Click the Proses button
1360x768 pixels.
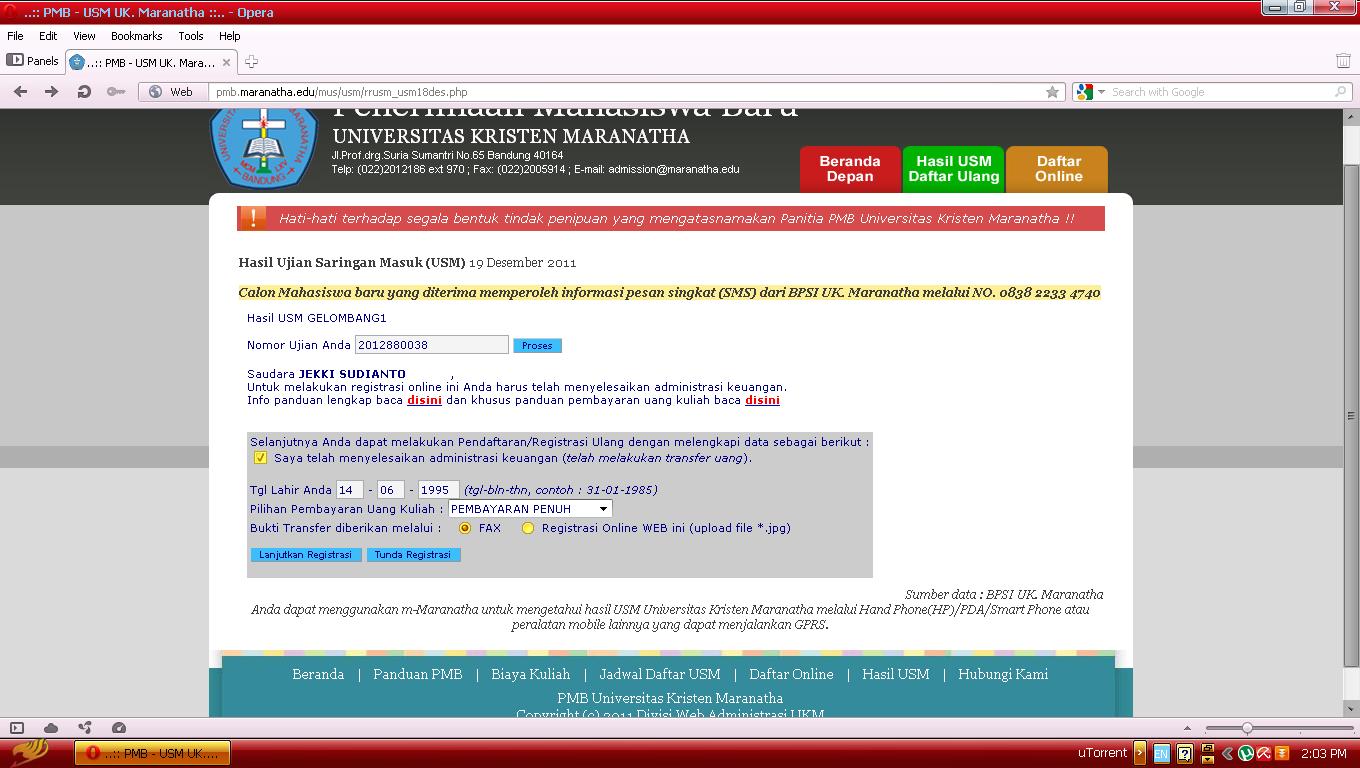click(537, 345)
